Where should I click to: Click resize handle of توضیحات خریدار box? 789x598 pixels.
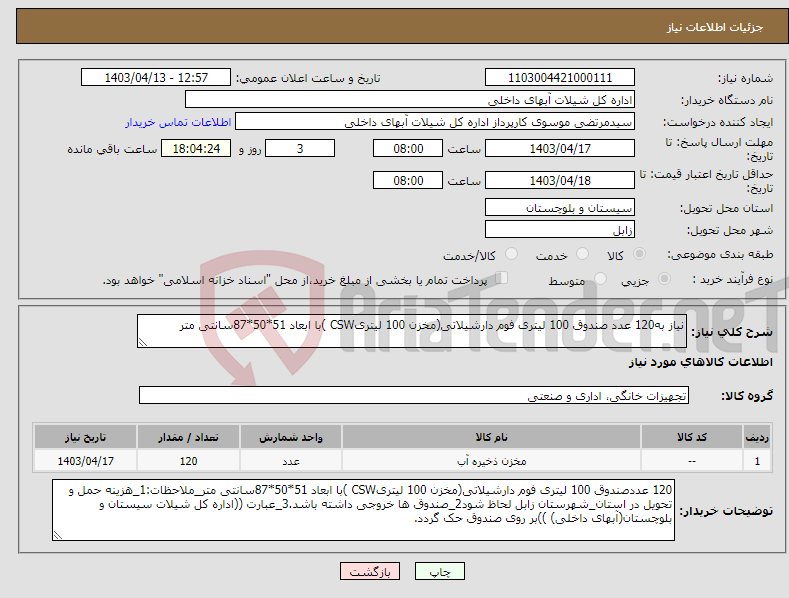click(57, 536)
